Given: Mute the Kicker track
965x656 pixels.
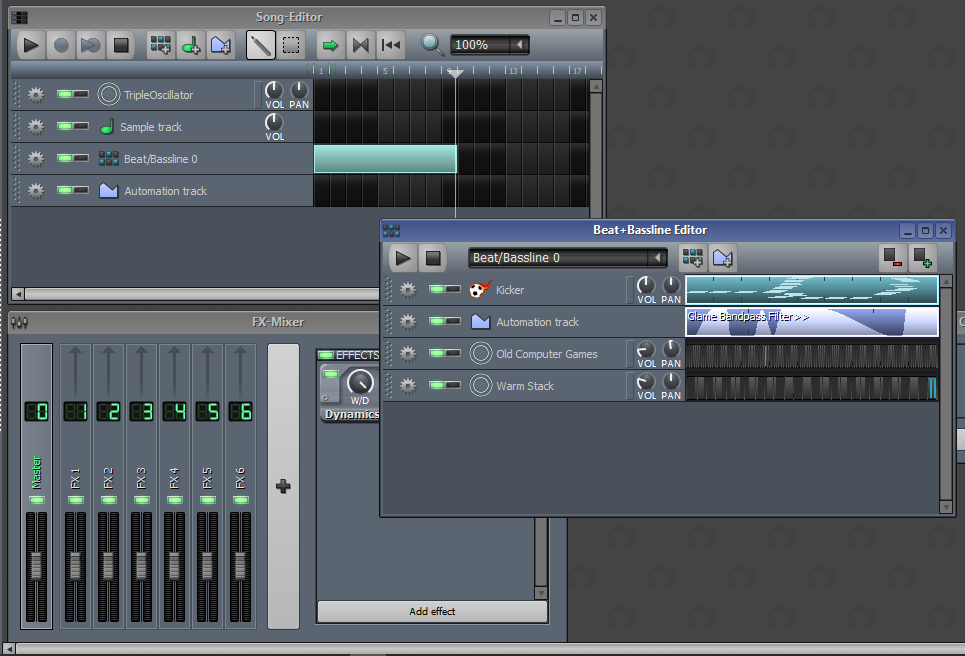Looking at the screenshot, I should click(437, 289).
